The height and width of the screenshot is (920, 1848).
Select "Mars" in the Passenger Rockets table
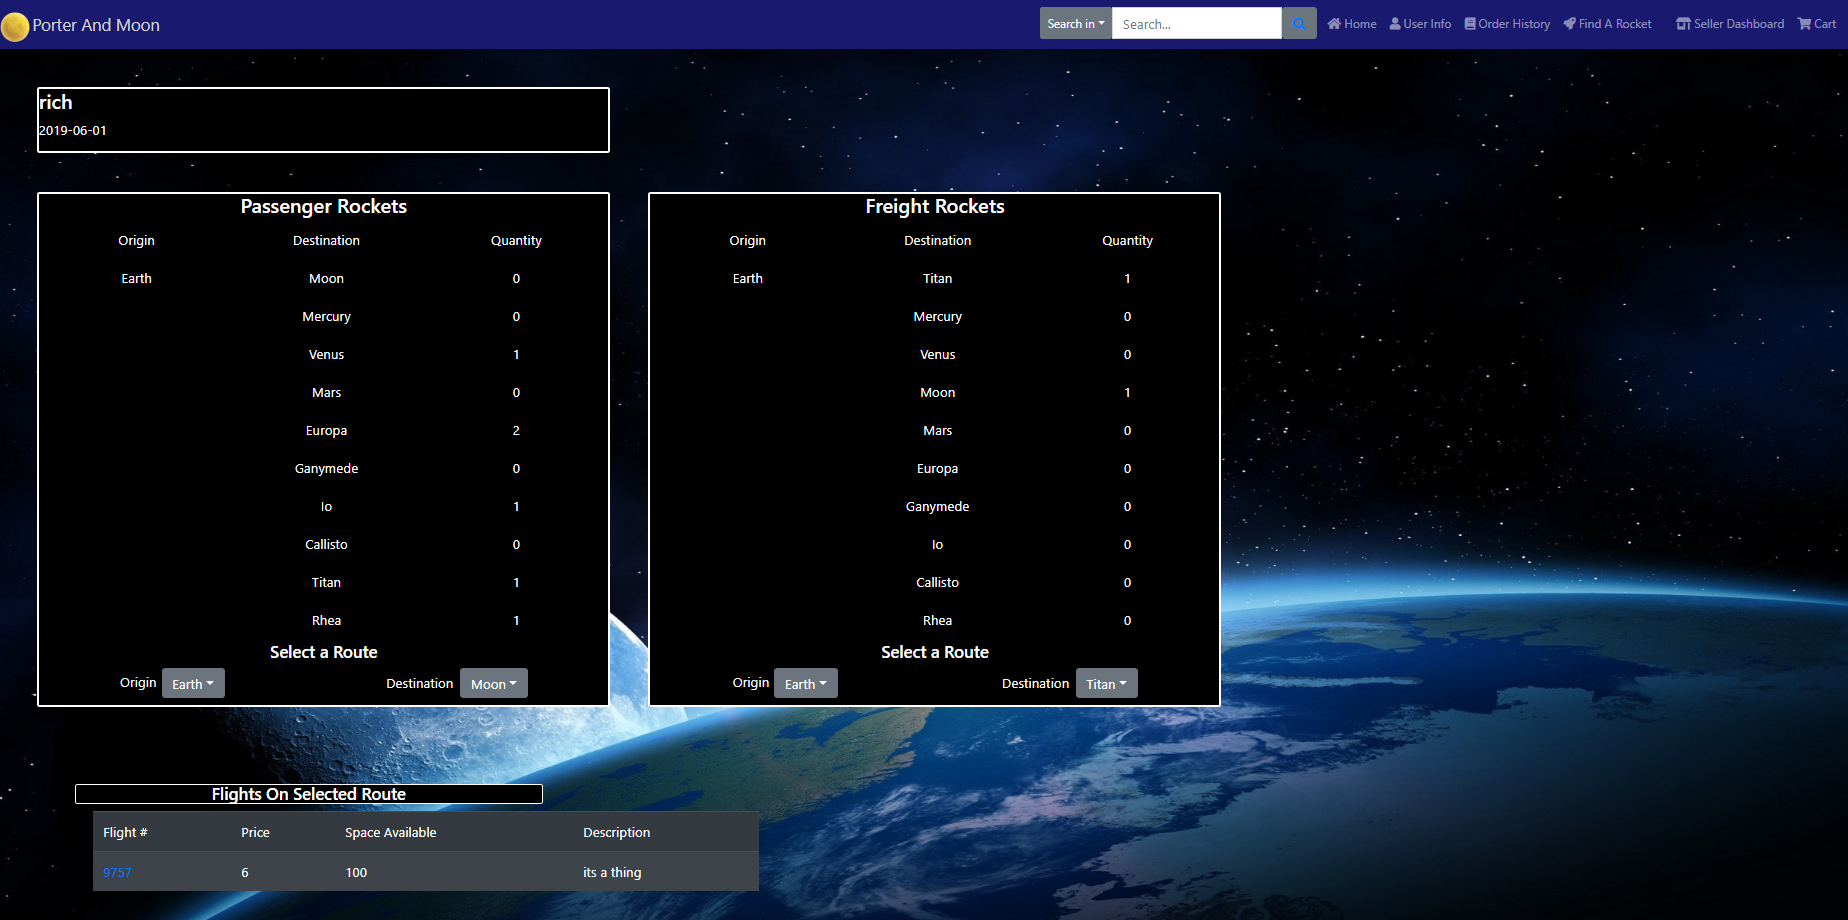(327, 393)
